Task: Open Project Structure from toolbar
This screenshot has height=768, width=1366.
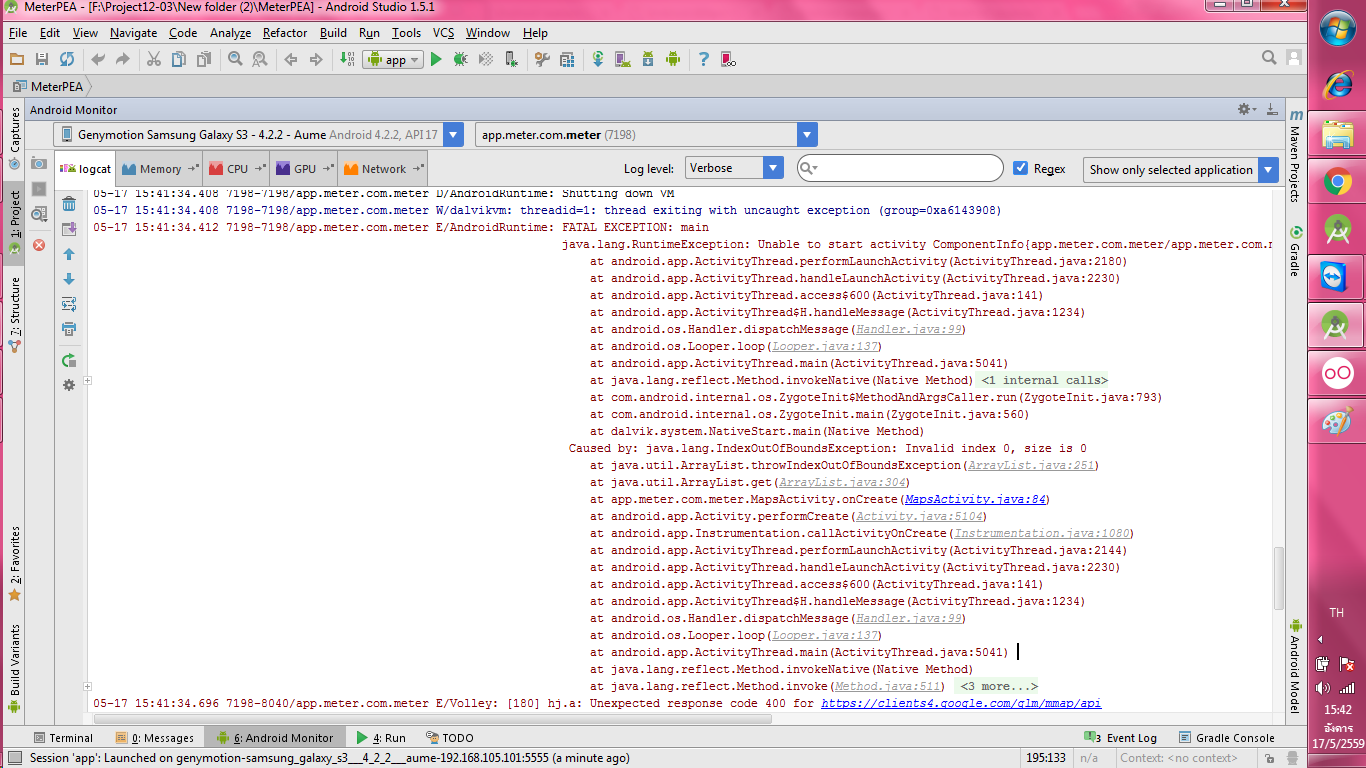Action: pos(567,60)
